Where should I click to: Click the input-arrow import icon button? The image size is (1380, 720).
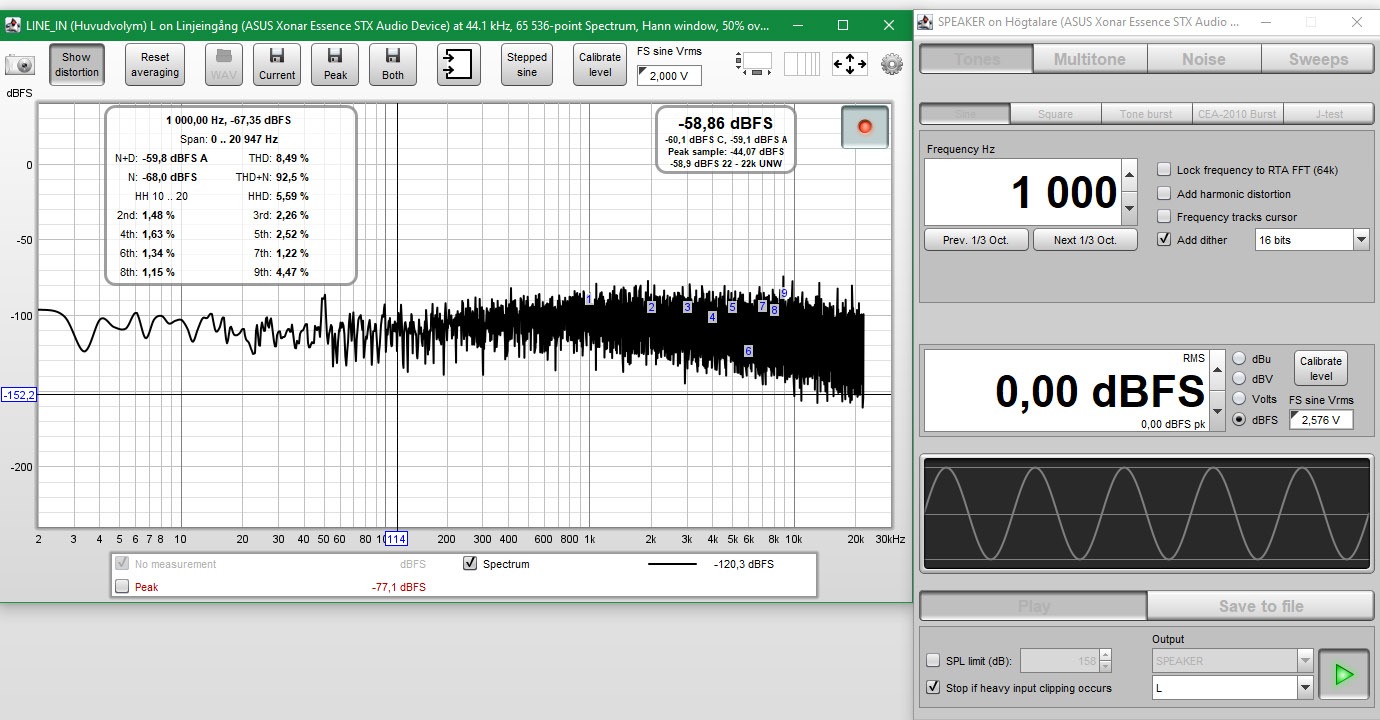pyautogui.click(x=458, y=65)
